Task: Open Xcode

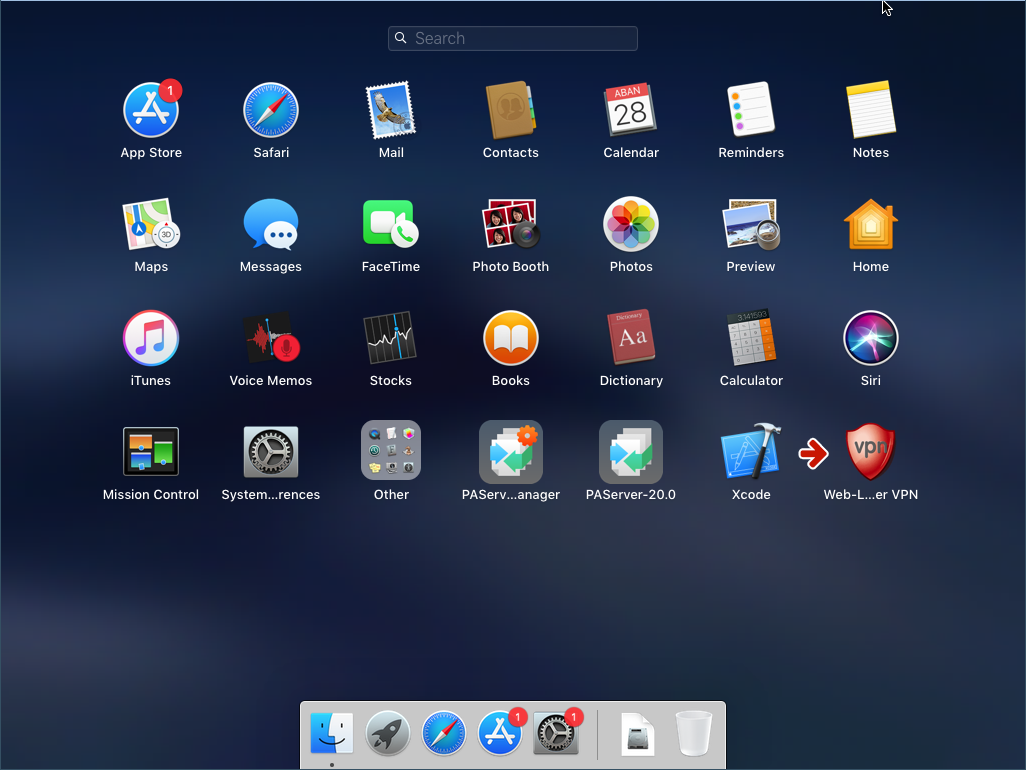Action: [751, 452]
